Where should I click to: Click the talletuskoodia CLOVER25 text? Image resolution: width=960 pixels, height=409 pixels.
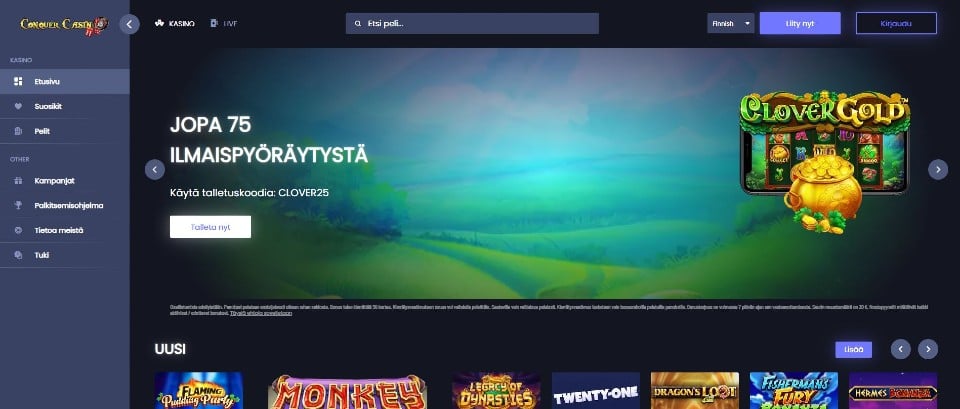pyautogui.click(x=249, y=193)
